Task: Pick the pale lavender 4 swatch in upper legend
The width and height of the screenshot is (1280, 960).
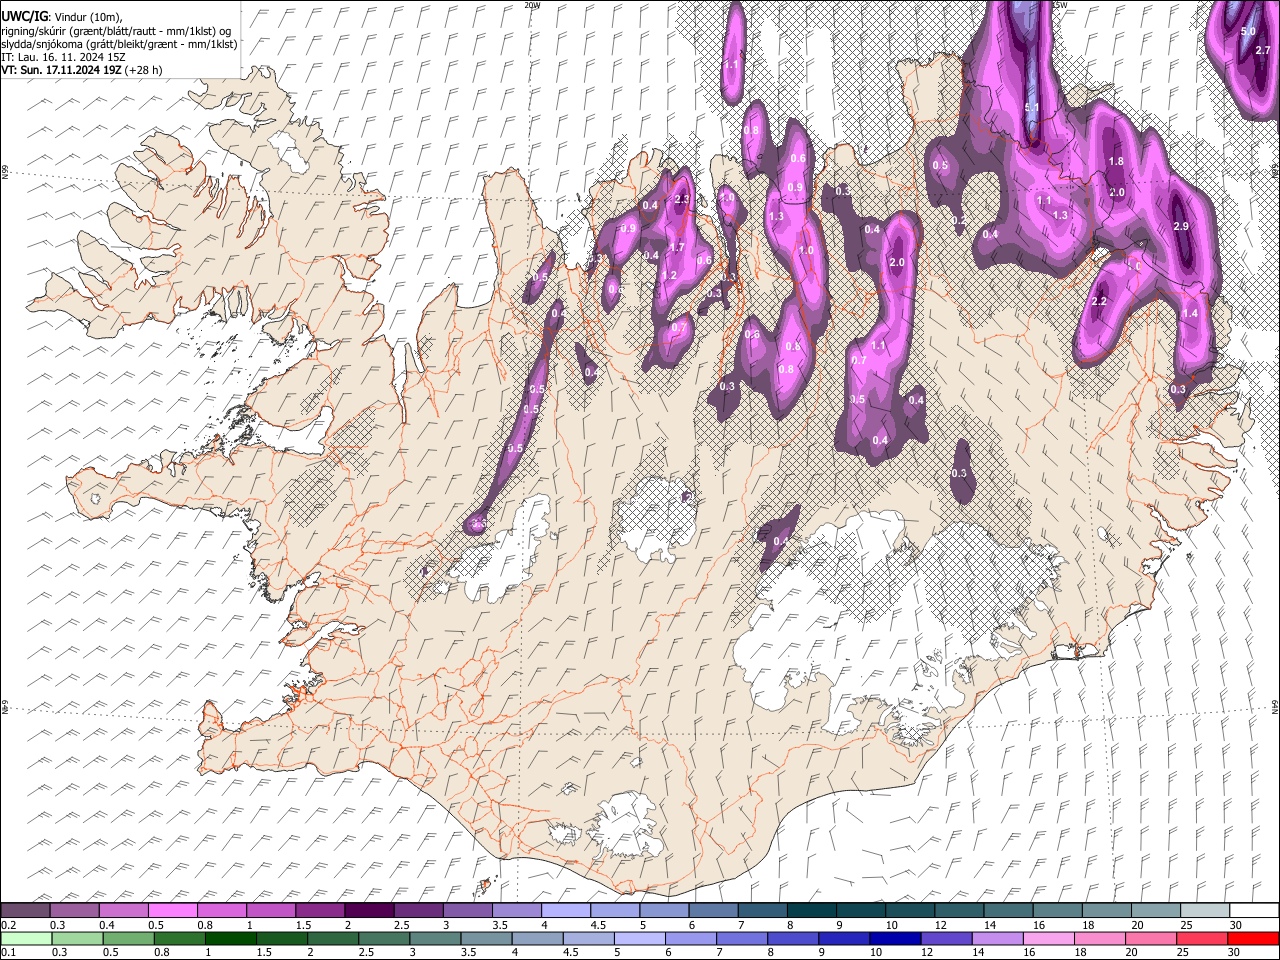Action: (566, 910)
